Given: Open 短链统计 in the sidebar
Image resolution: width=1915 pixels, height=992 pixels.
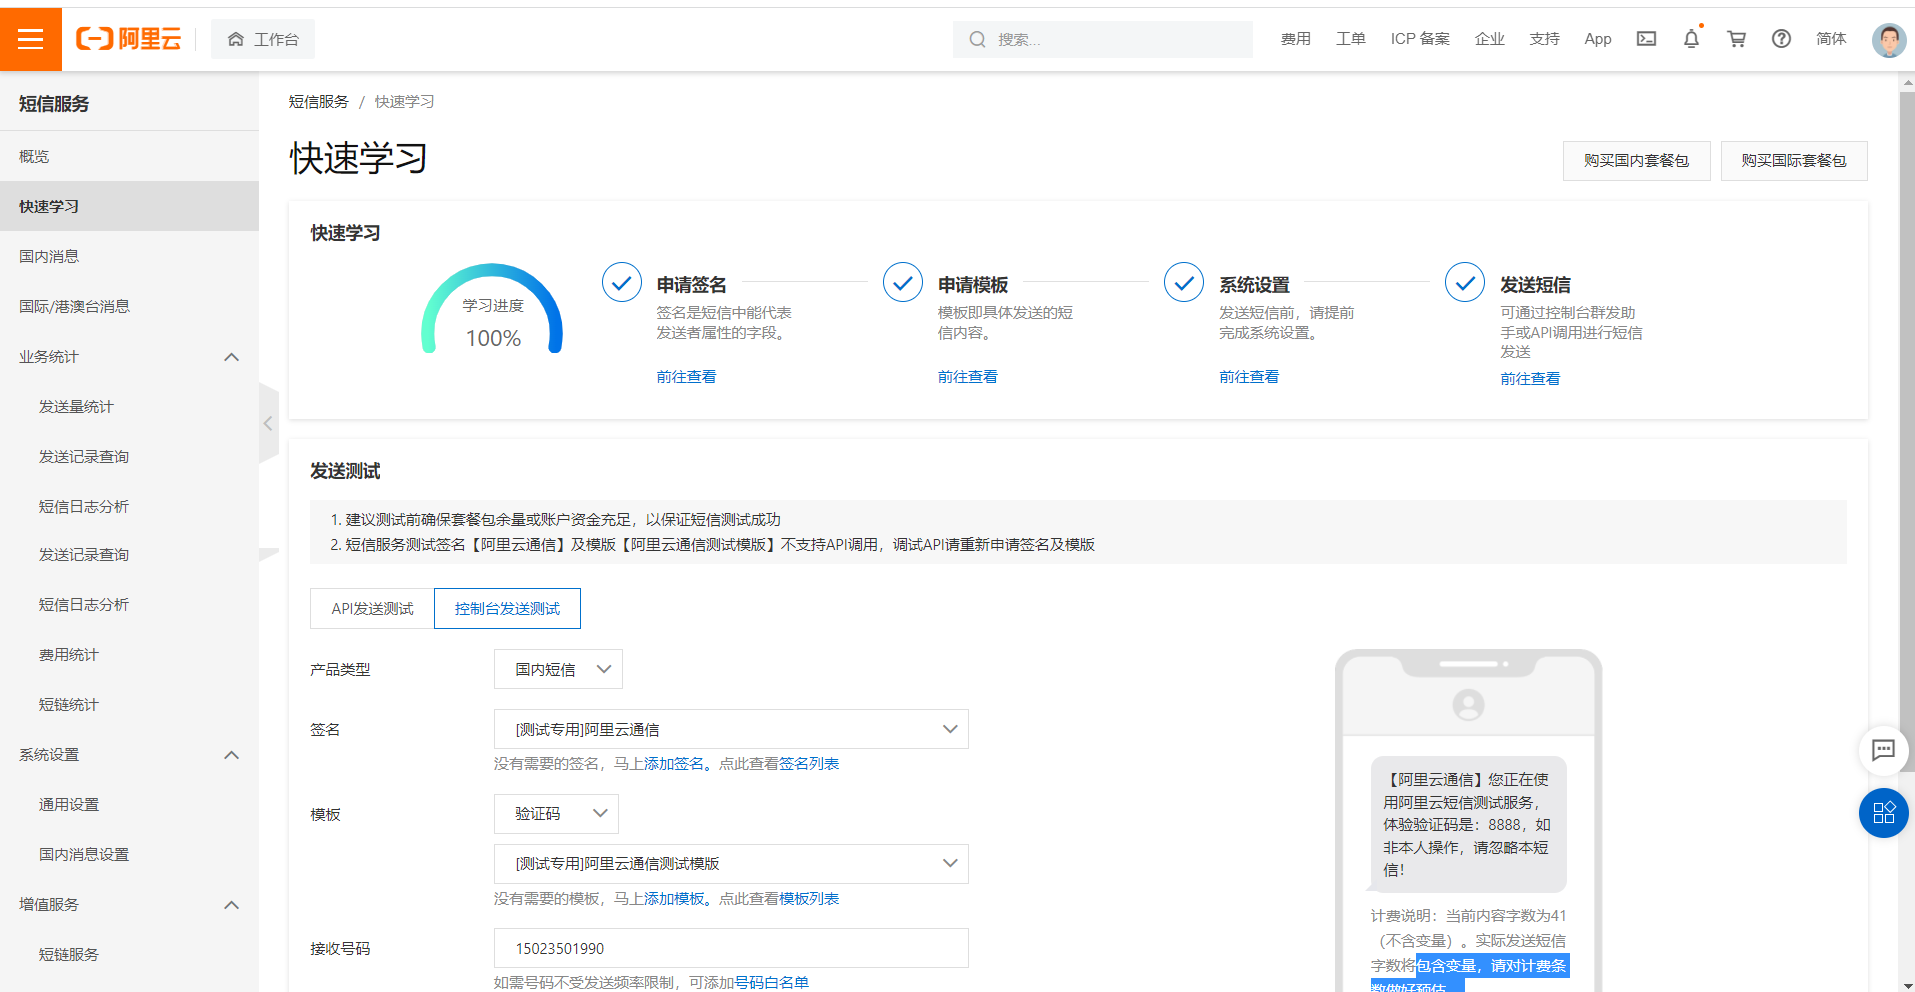Looking at the screenshot, I should tap(129, 705).
